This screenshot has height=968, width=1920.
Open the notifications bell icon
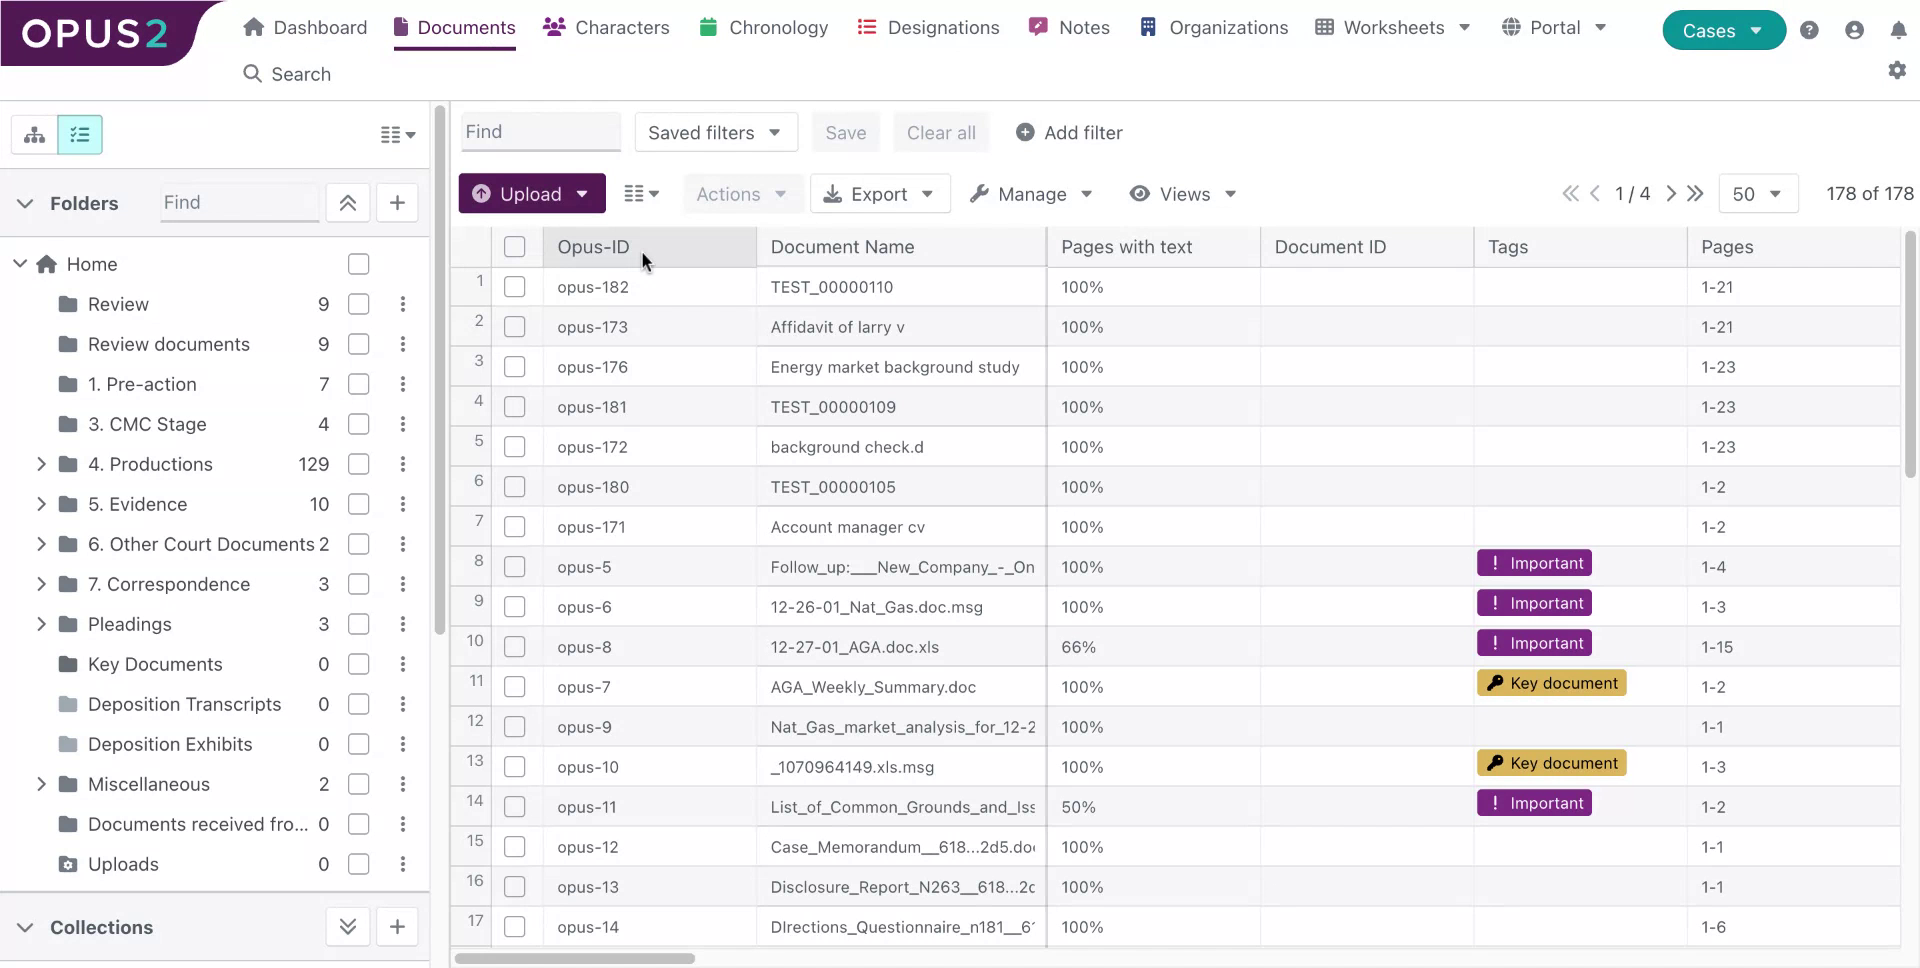[1899, 30]
